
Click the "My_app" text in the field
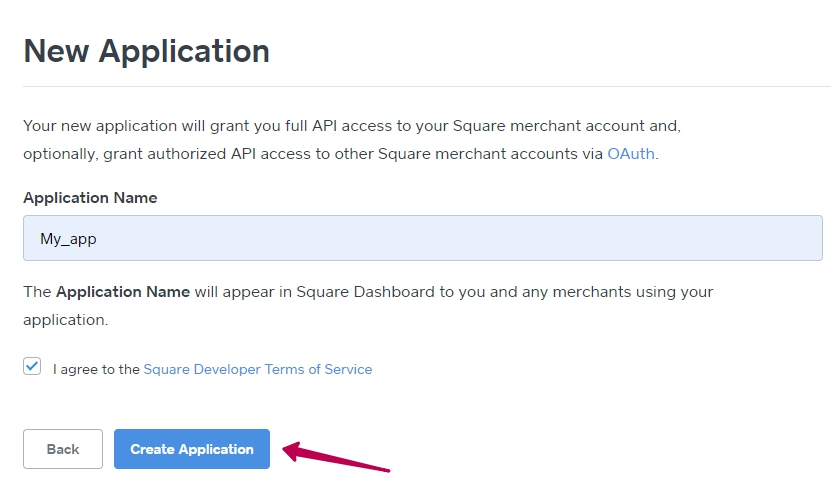click(x=68, y=239)
